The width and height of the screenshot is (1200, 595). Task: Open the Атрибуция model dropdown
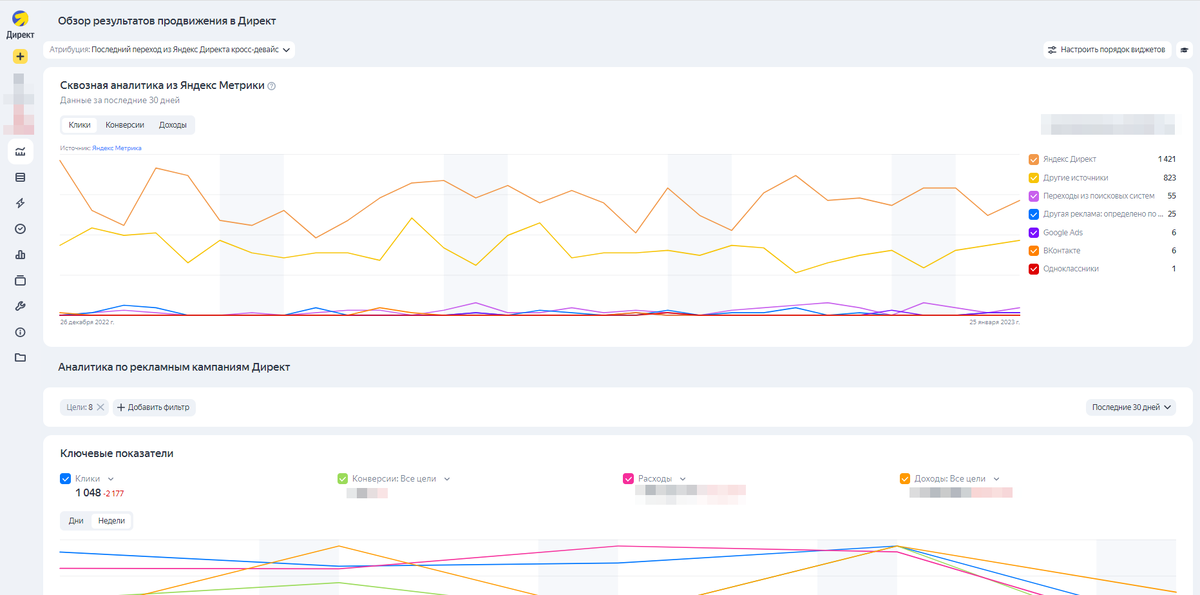point(169,49)
